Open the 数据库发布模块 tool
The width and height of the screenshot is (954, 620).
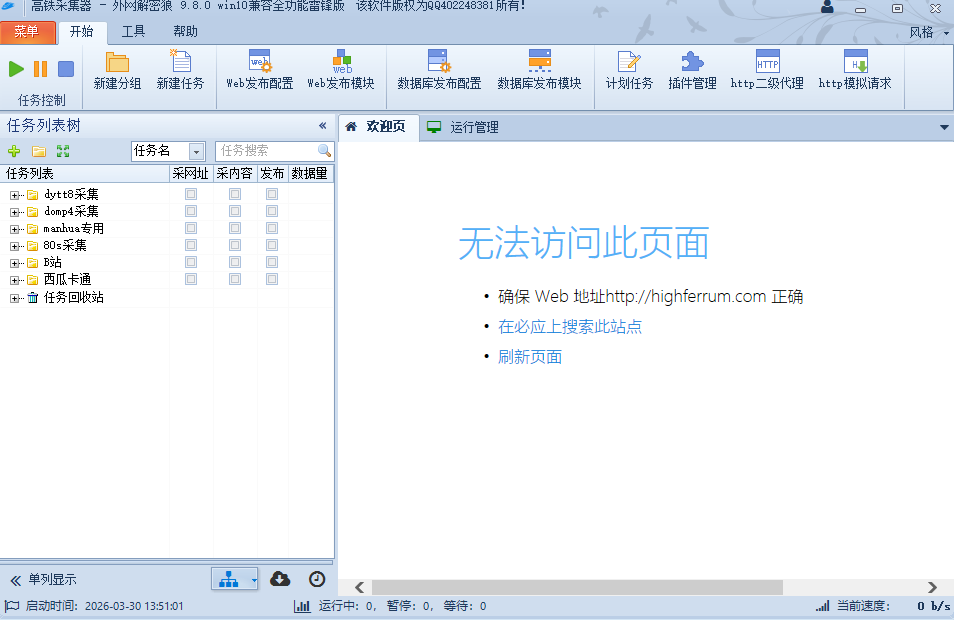pyautogui.click(x=539, y=70)
